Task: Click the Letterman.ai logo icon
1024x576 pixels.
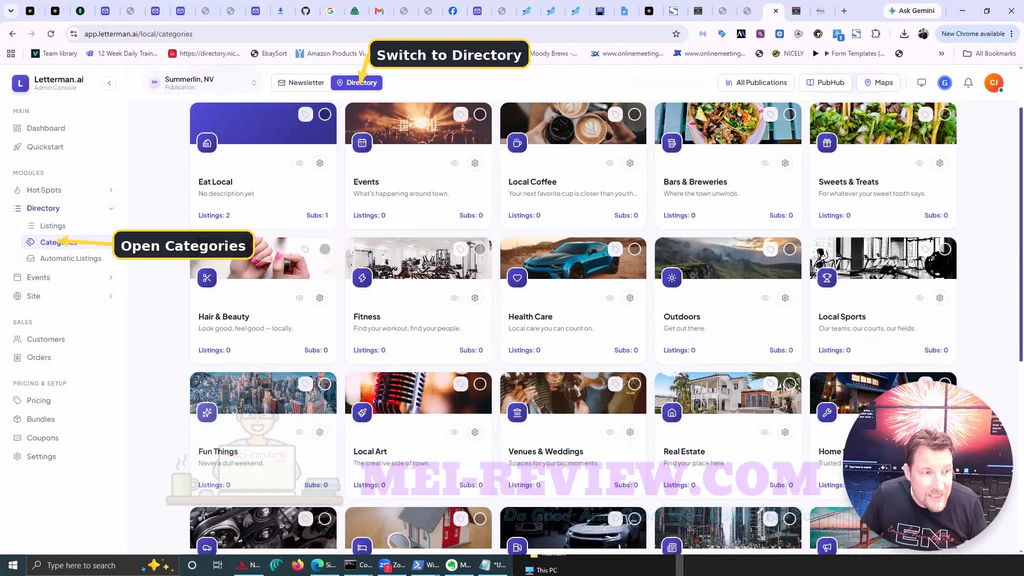Action: [20, 83]
